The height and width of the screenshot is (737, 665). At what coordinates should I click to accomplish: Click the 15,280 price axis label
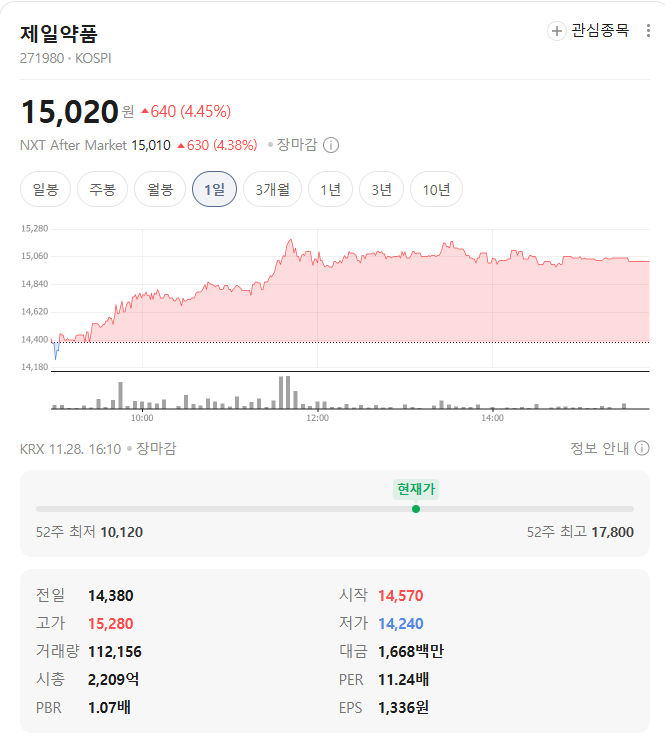click(x=34, y=228)
